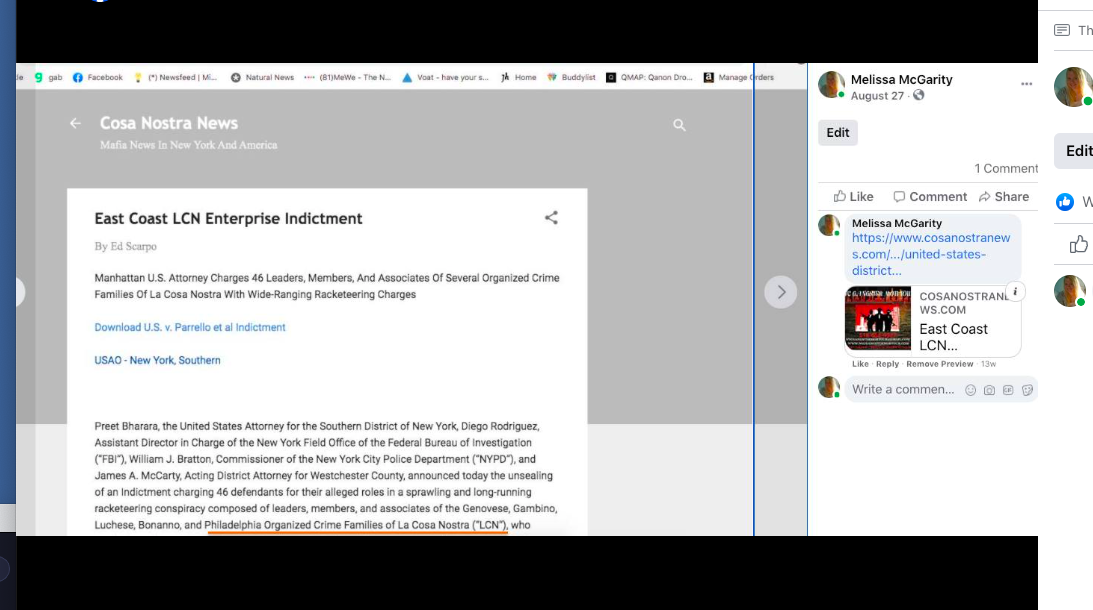The width and height of the screenshot is (1093, 610).
Task: Click the tagline Mafia News In New York And America
Action: pyautogui.click(x=188, y=145)
